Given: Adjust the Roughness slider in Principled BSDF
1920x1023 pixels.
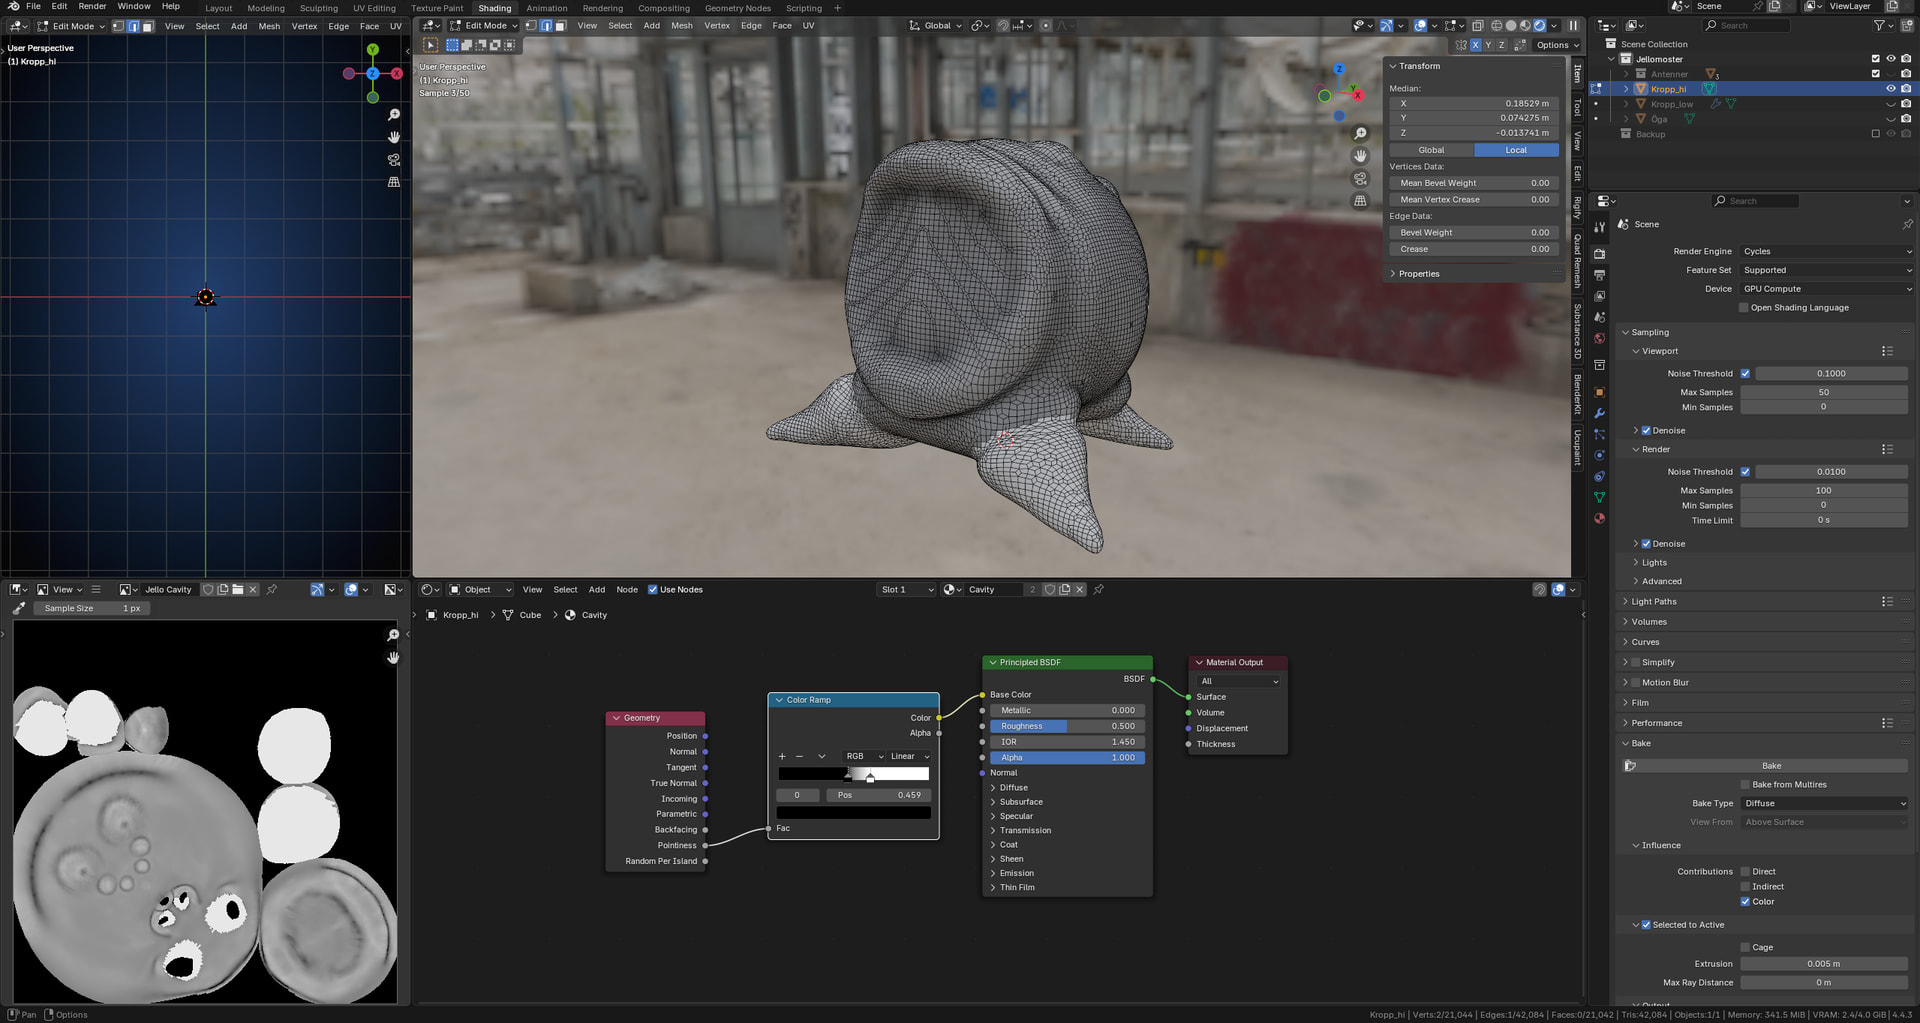Looking at the screenshot, I should 1067,727.
